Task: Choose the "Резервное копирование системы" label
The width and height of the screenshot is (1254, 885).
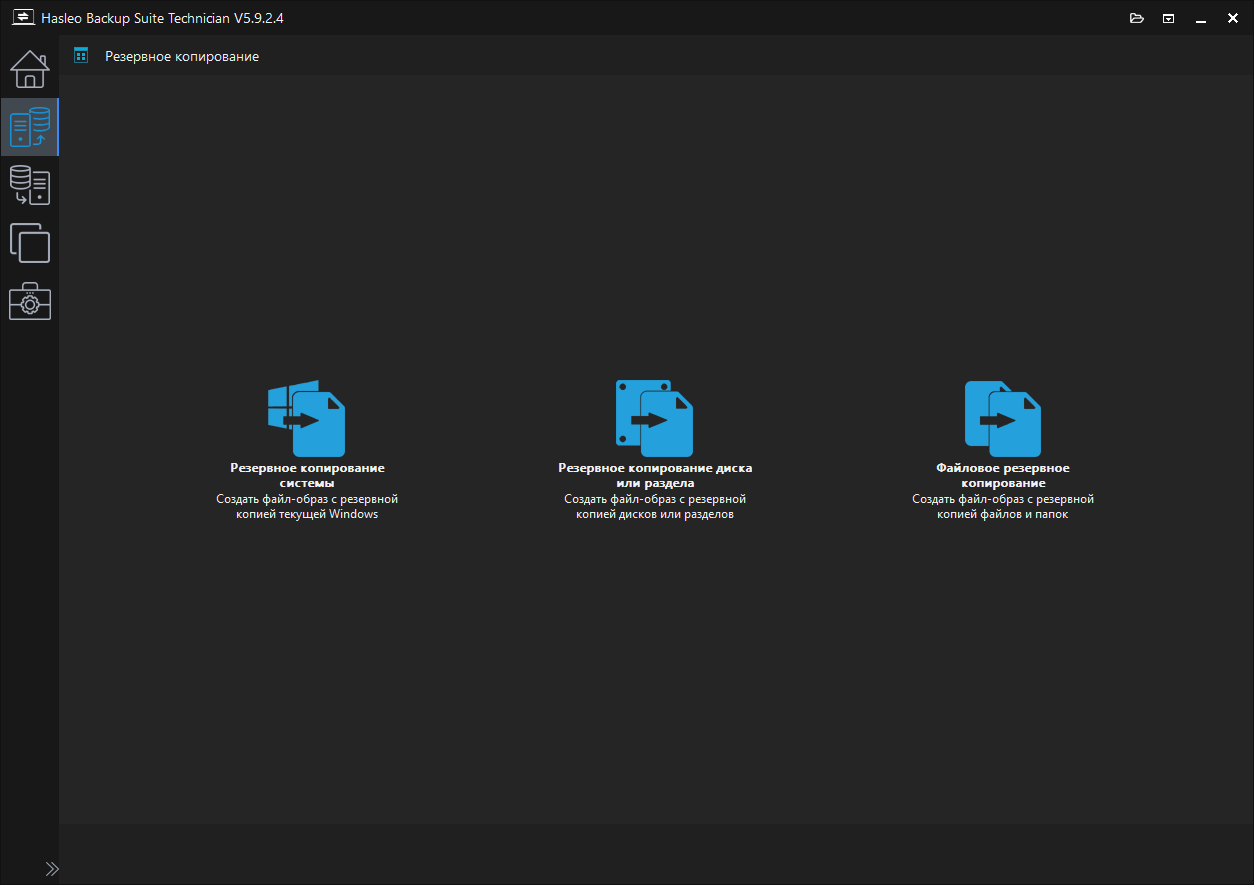Action: 307,475
